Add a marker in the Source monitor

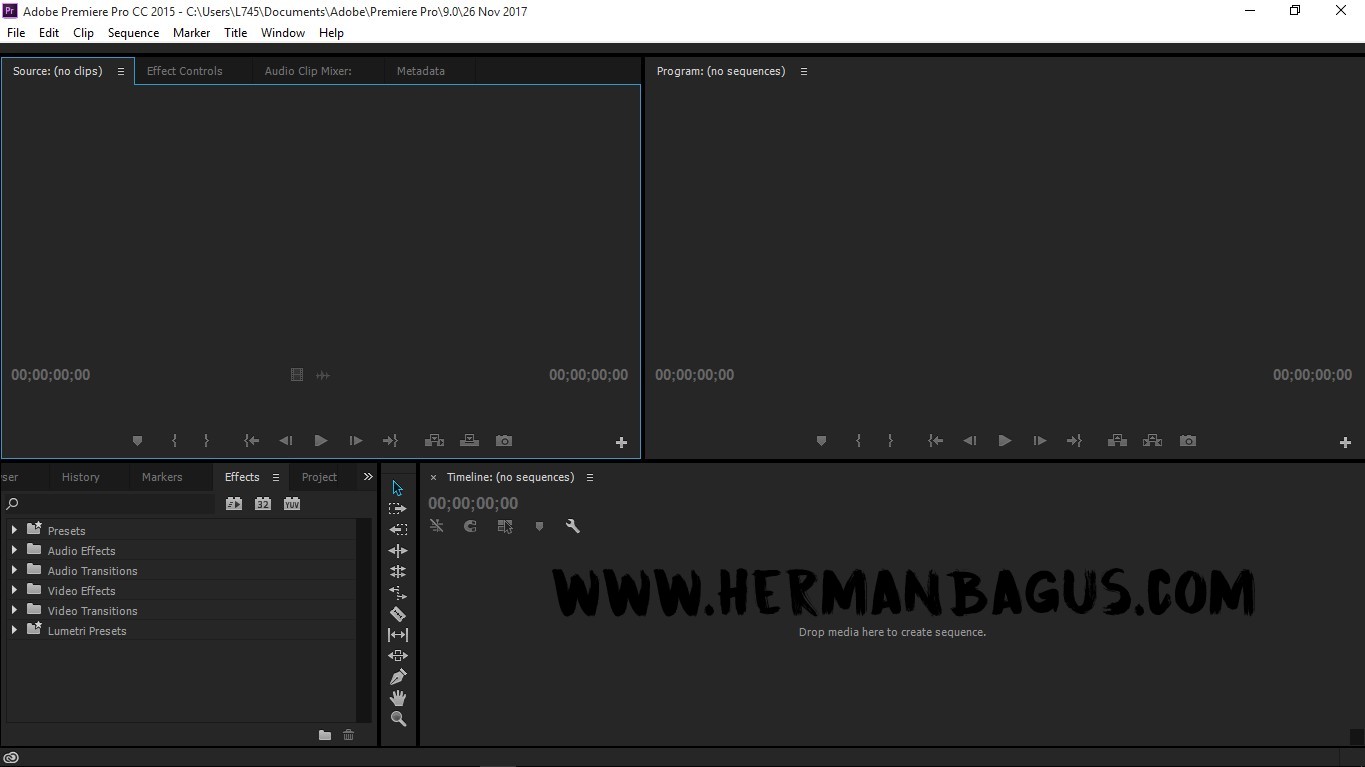137,441
